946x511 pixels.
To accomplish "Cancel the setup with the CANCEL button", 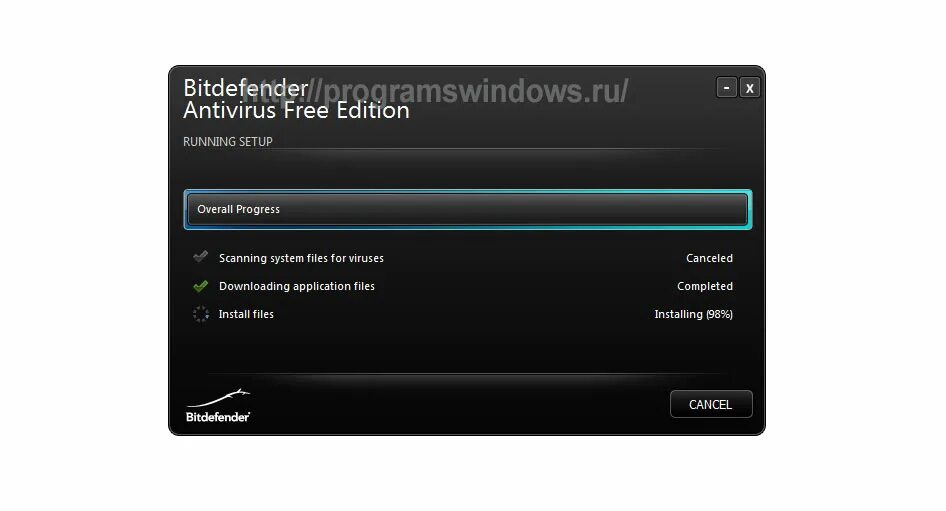I will pos(711,404).
